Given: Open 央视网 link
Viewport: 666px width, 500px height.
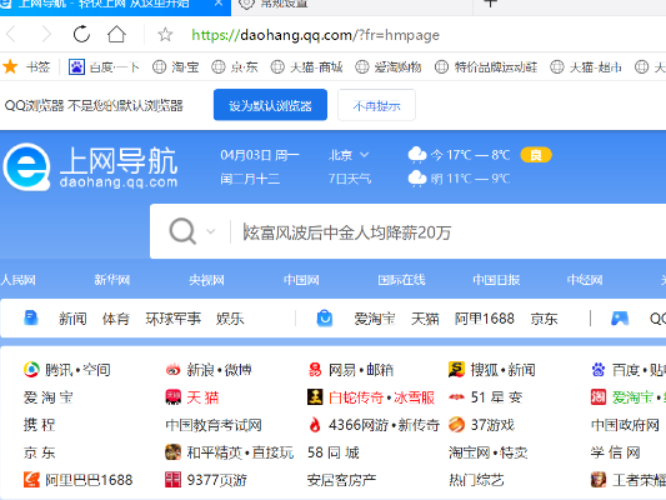Looking at the screenshot, I should [206, 280].
